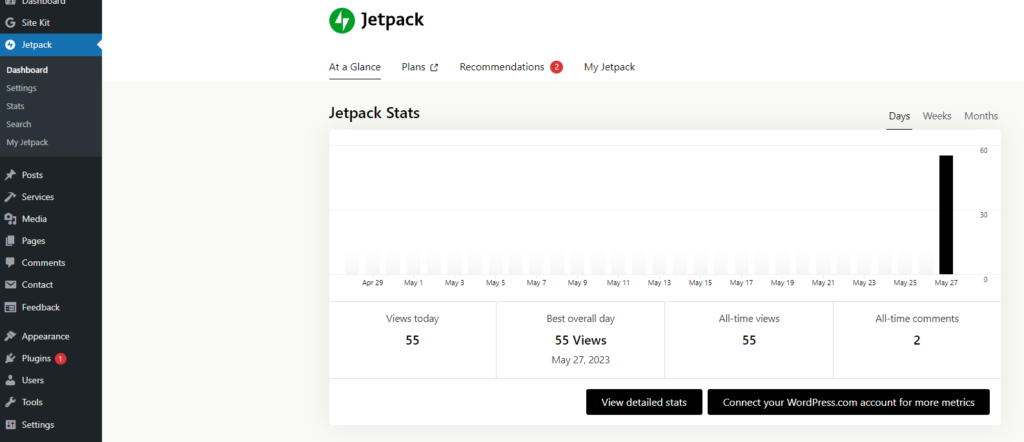
Task: Click the May 27, 2023 date text
Action: pyautogui.click(x=581, y=360)
